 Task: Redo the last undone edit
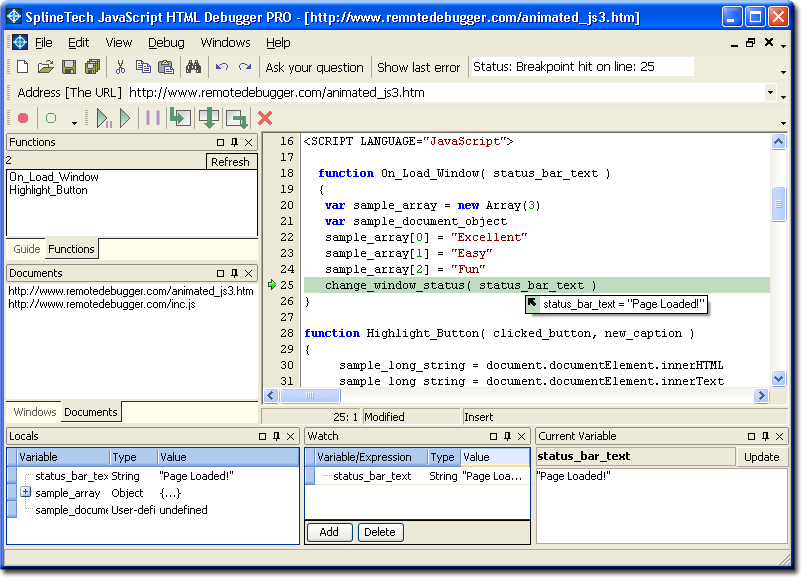pyautogui.click(x=245, y=67)
